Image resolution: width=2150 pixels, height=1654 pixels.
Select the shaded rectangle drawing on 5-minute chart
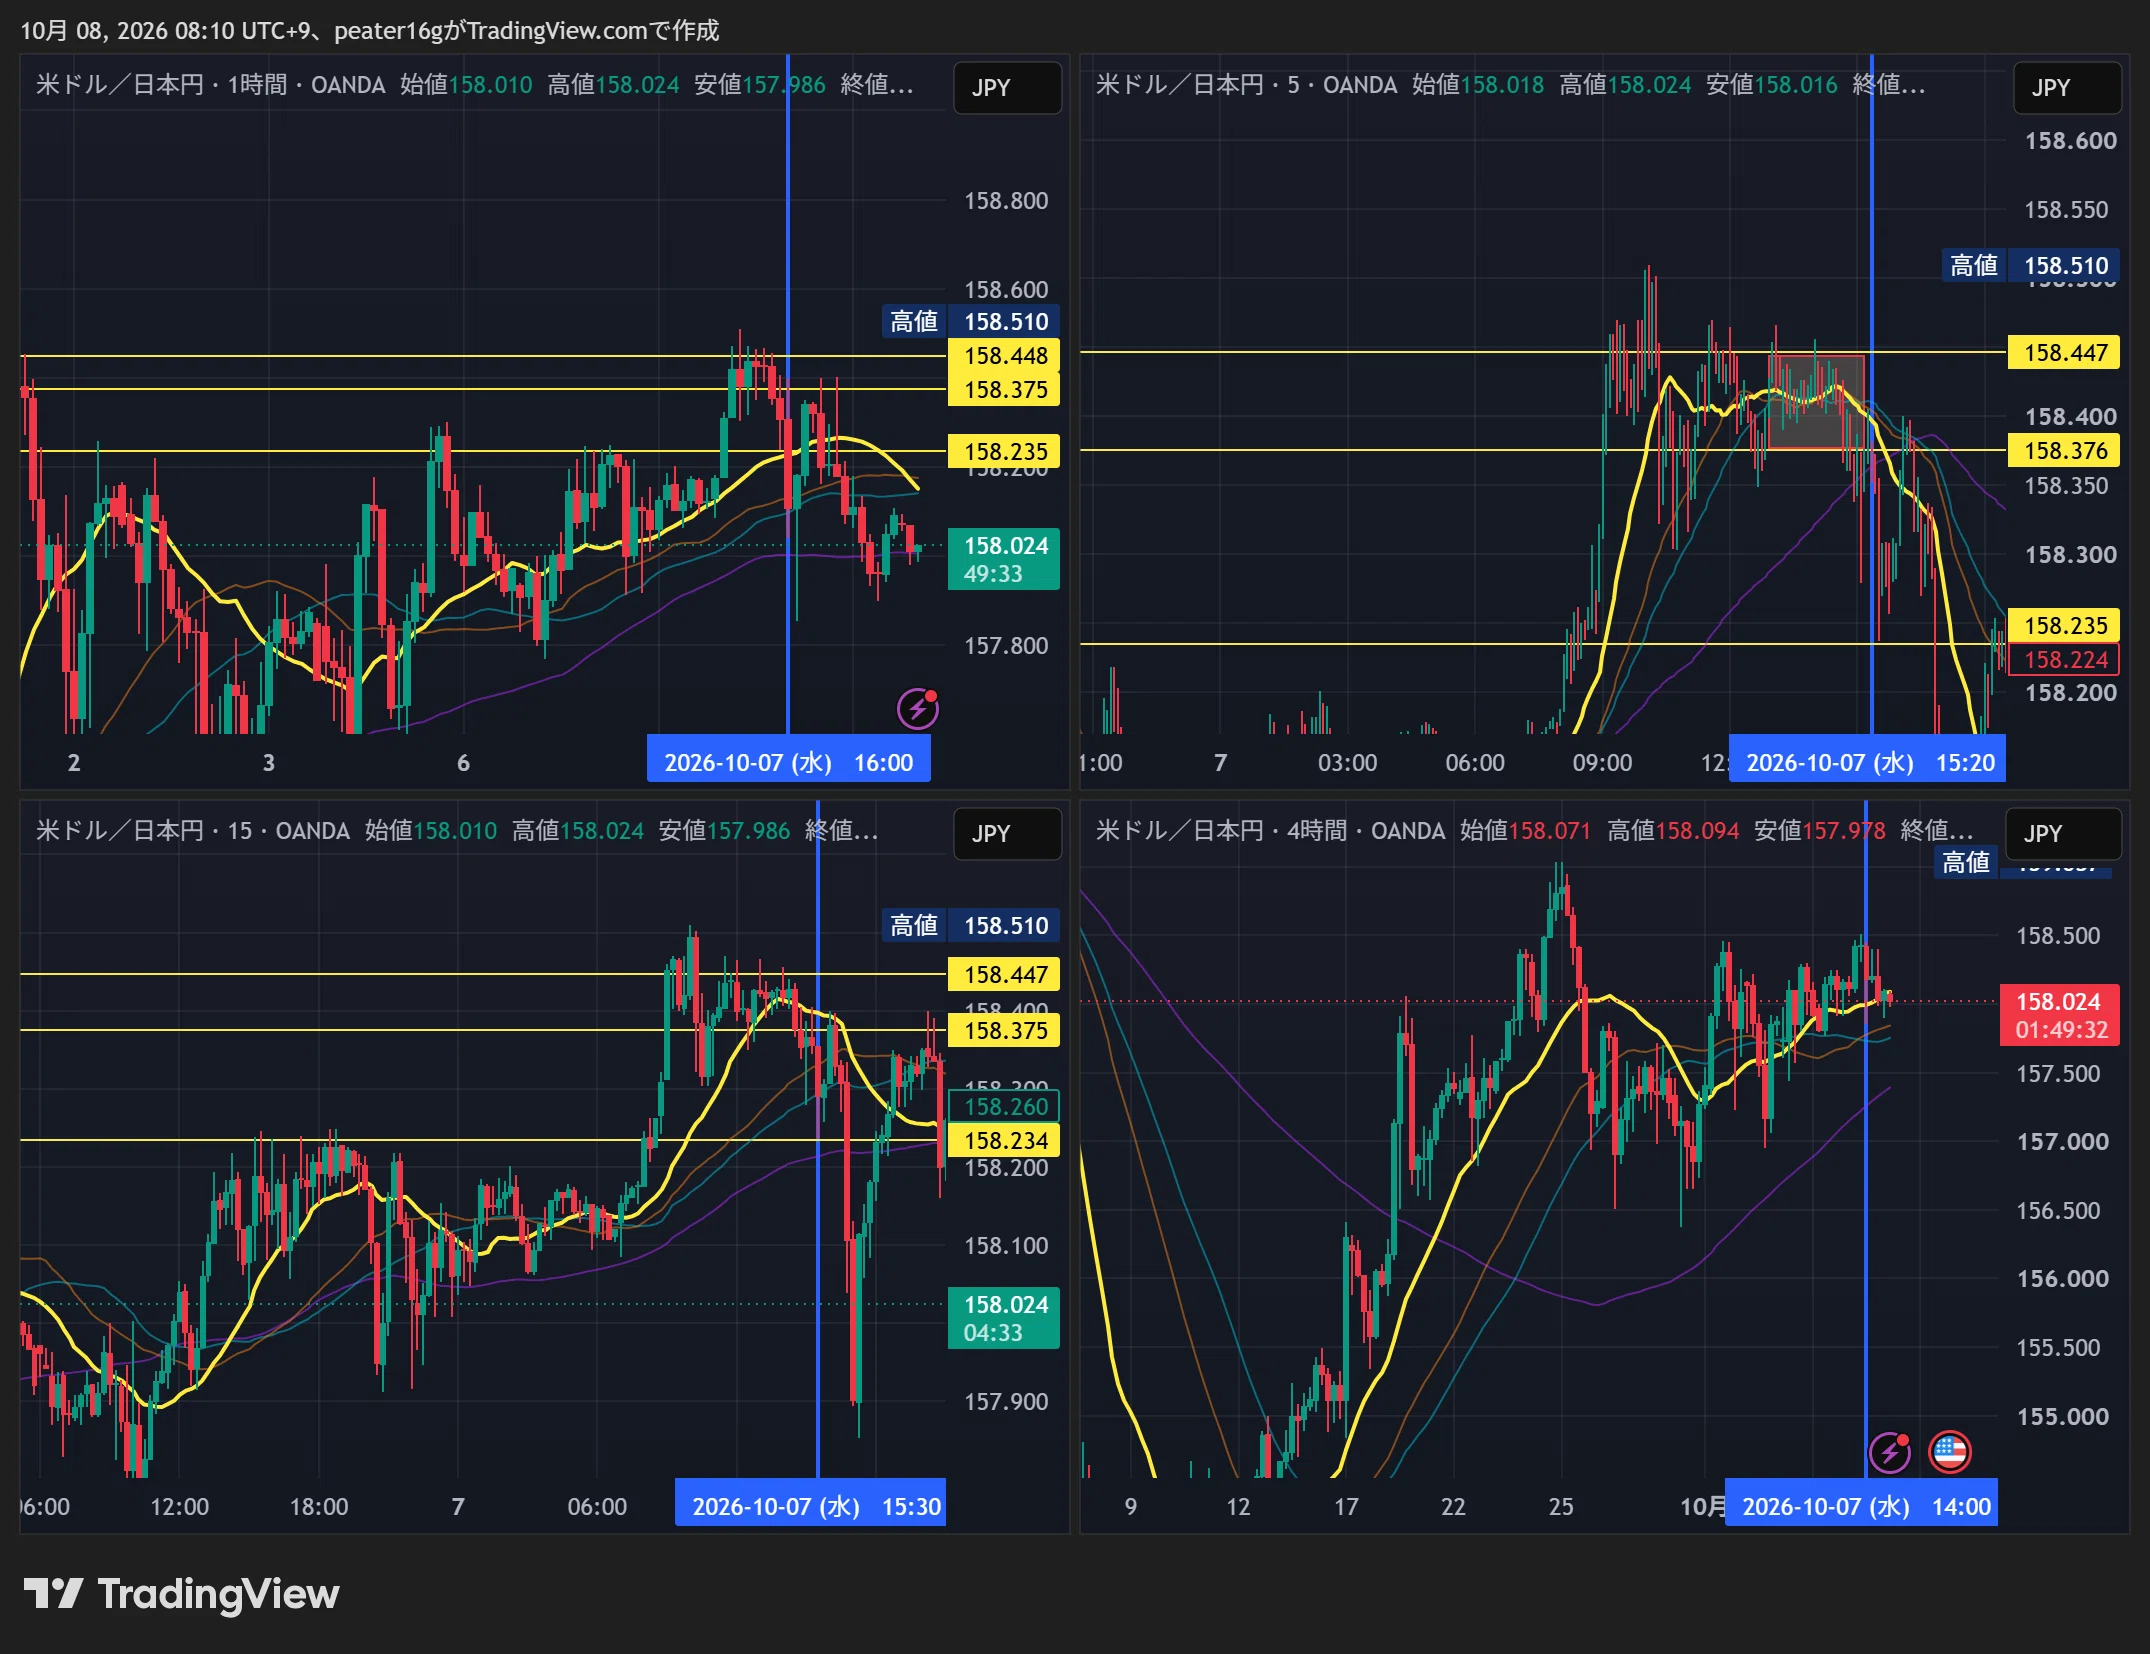(1816, 402)
